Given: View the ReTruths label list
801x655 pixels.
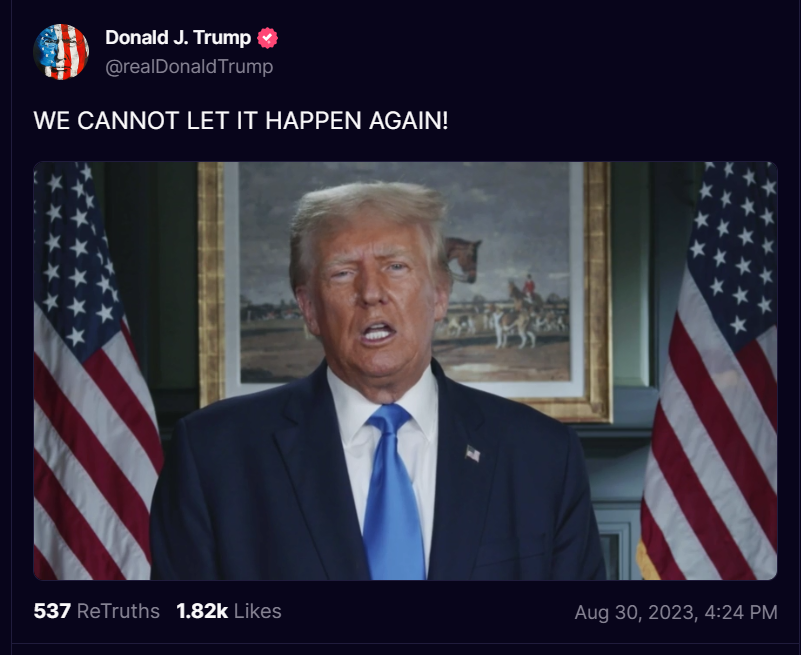Looking at the screenshot, I should point(118,611).
